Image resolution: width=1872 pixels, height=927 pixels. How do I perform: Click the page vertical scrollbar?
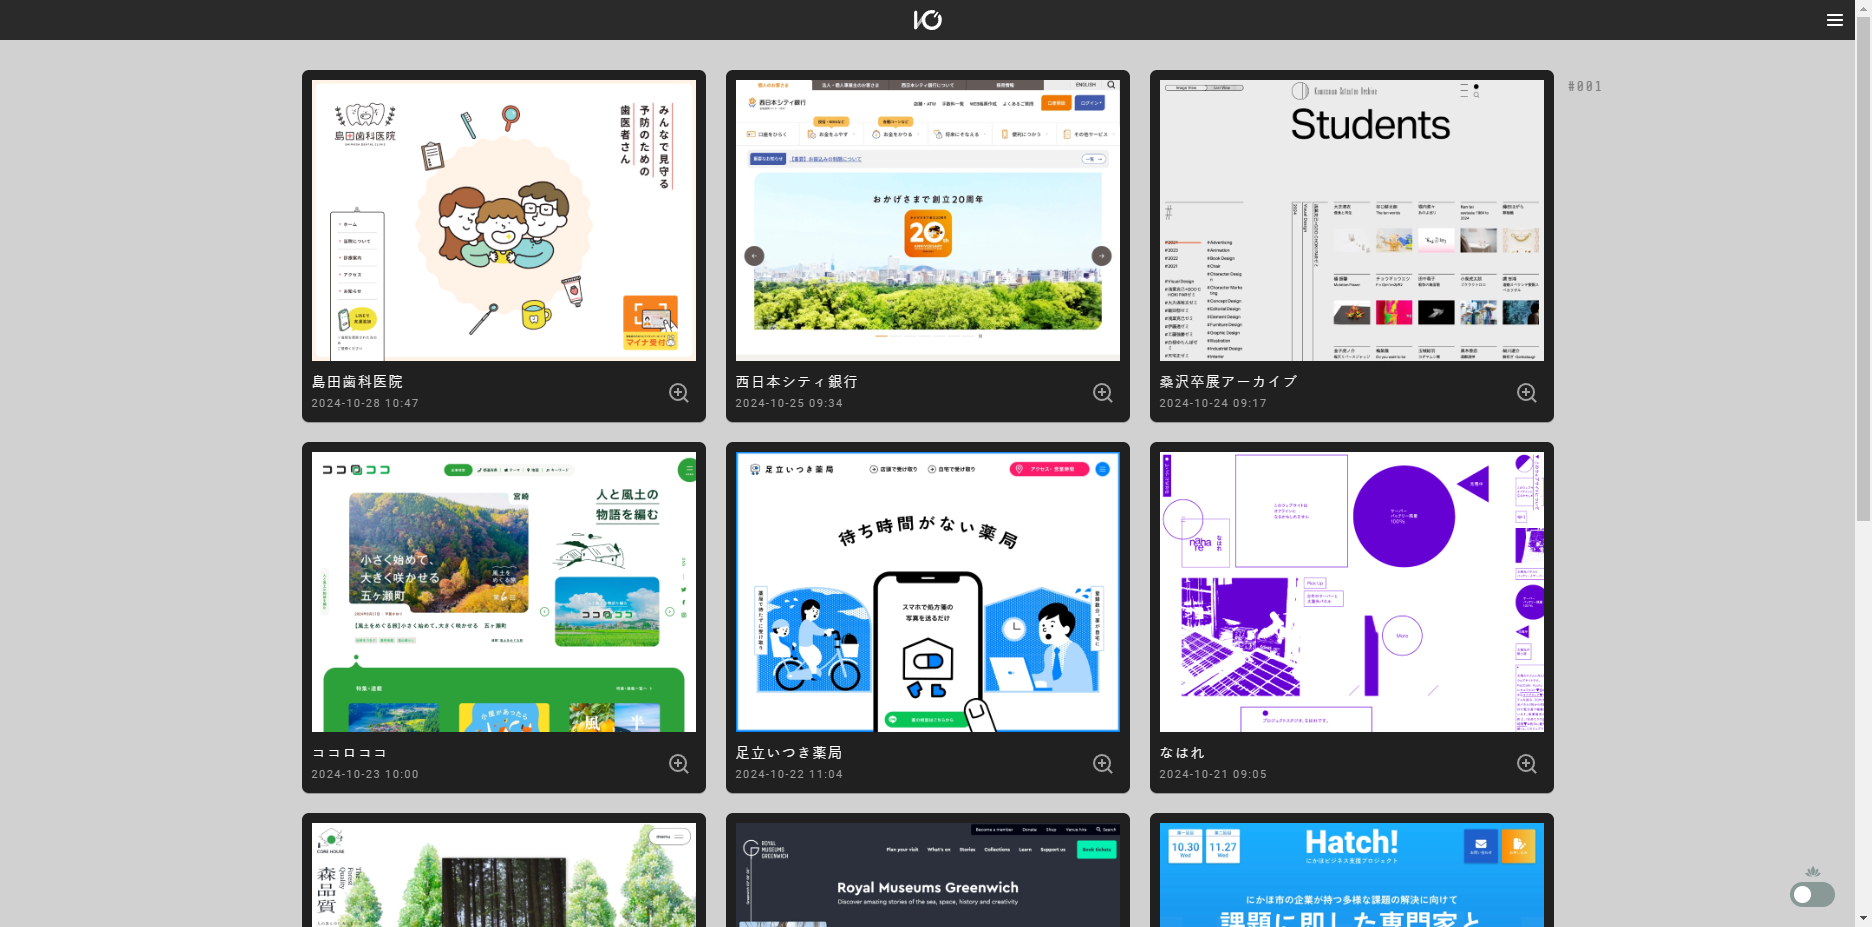(1863, 270)
